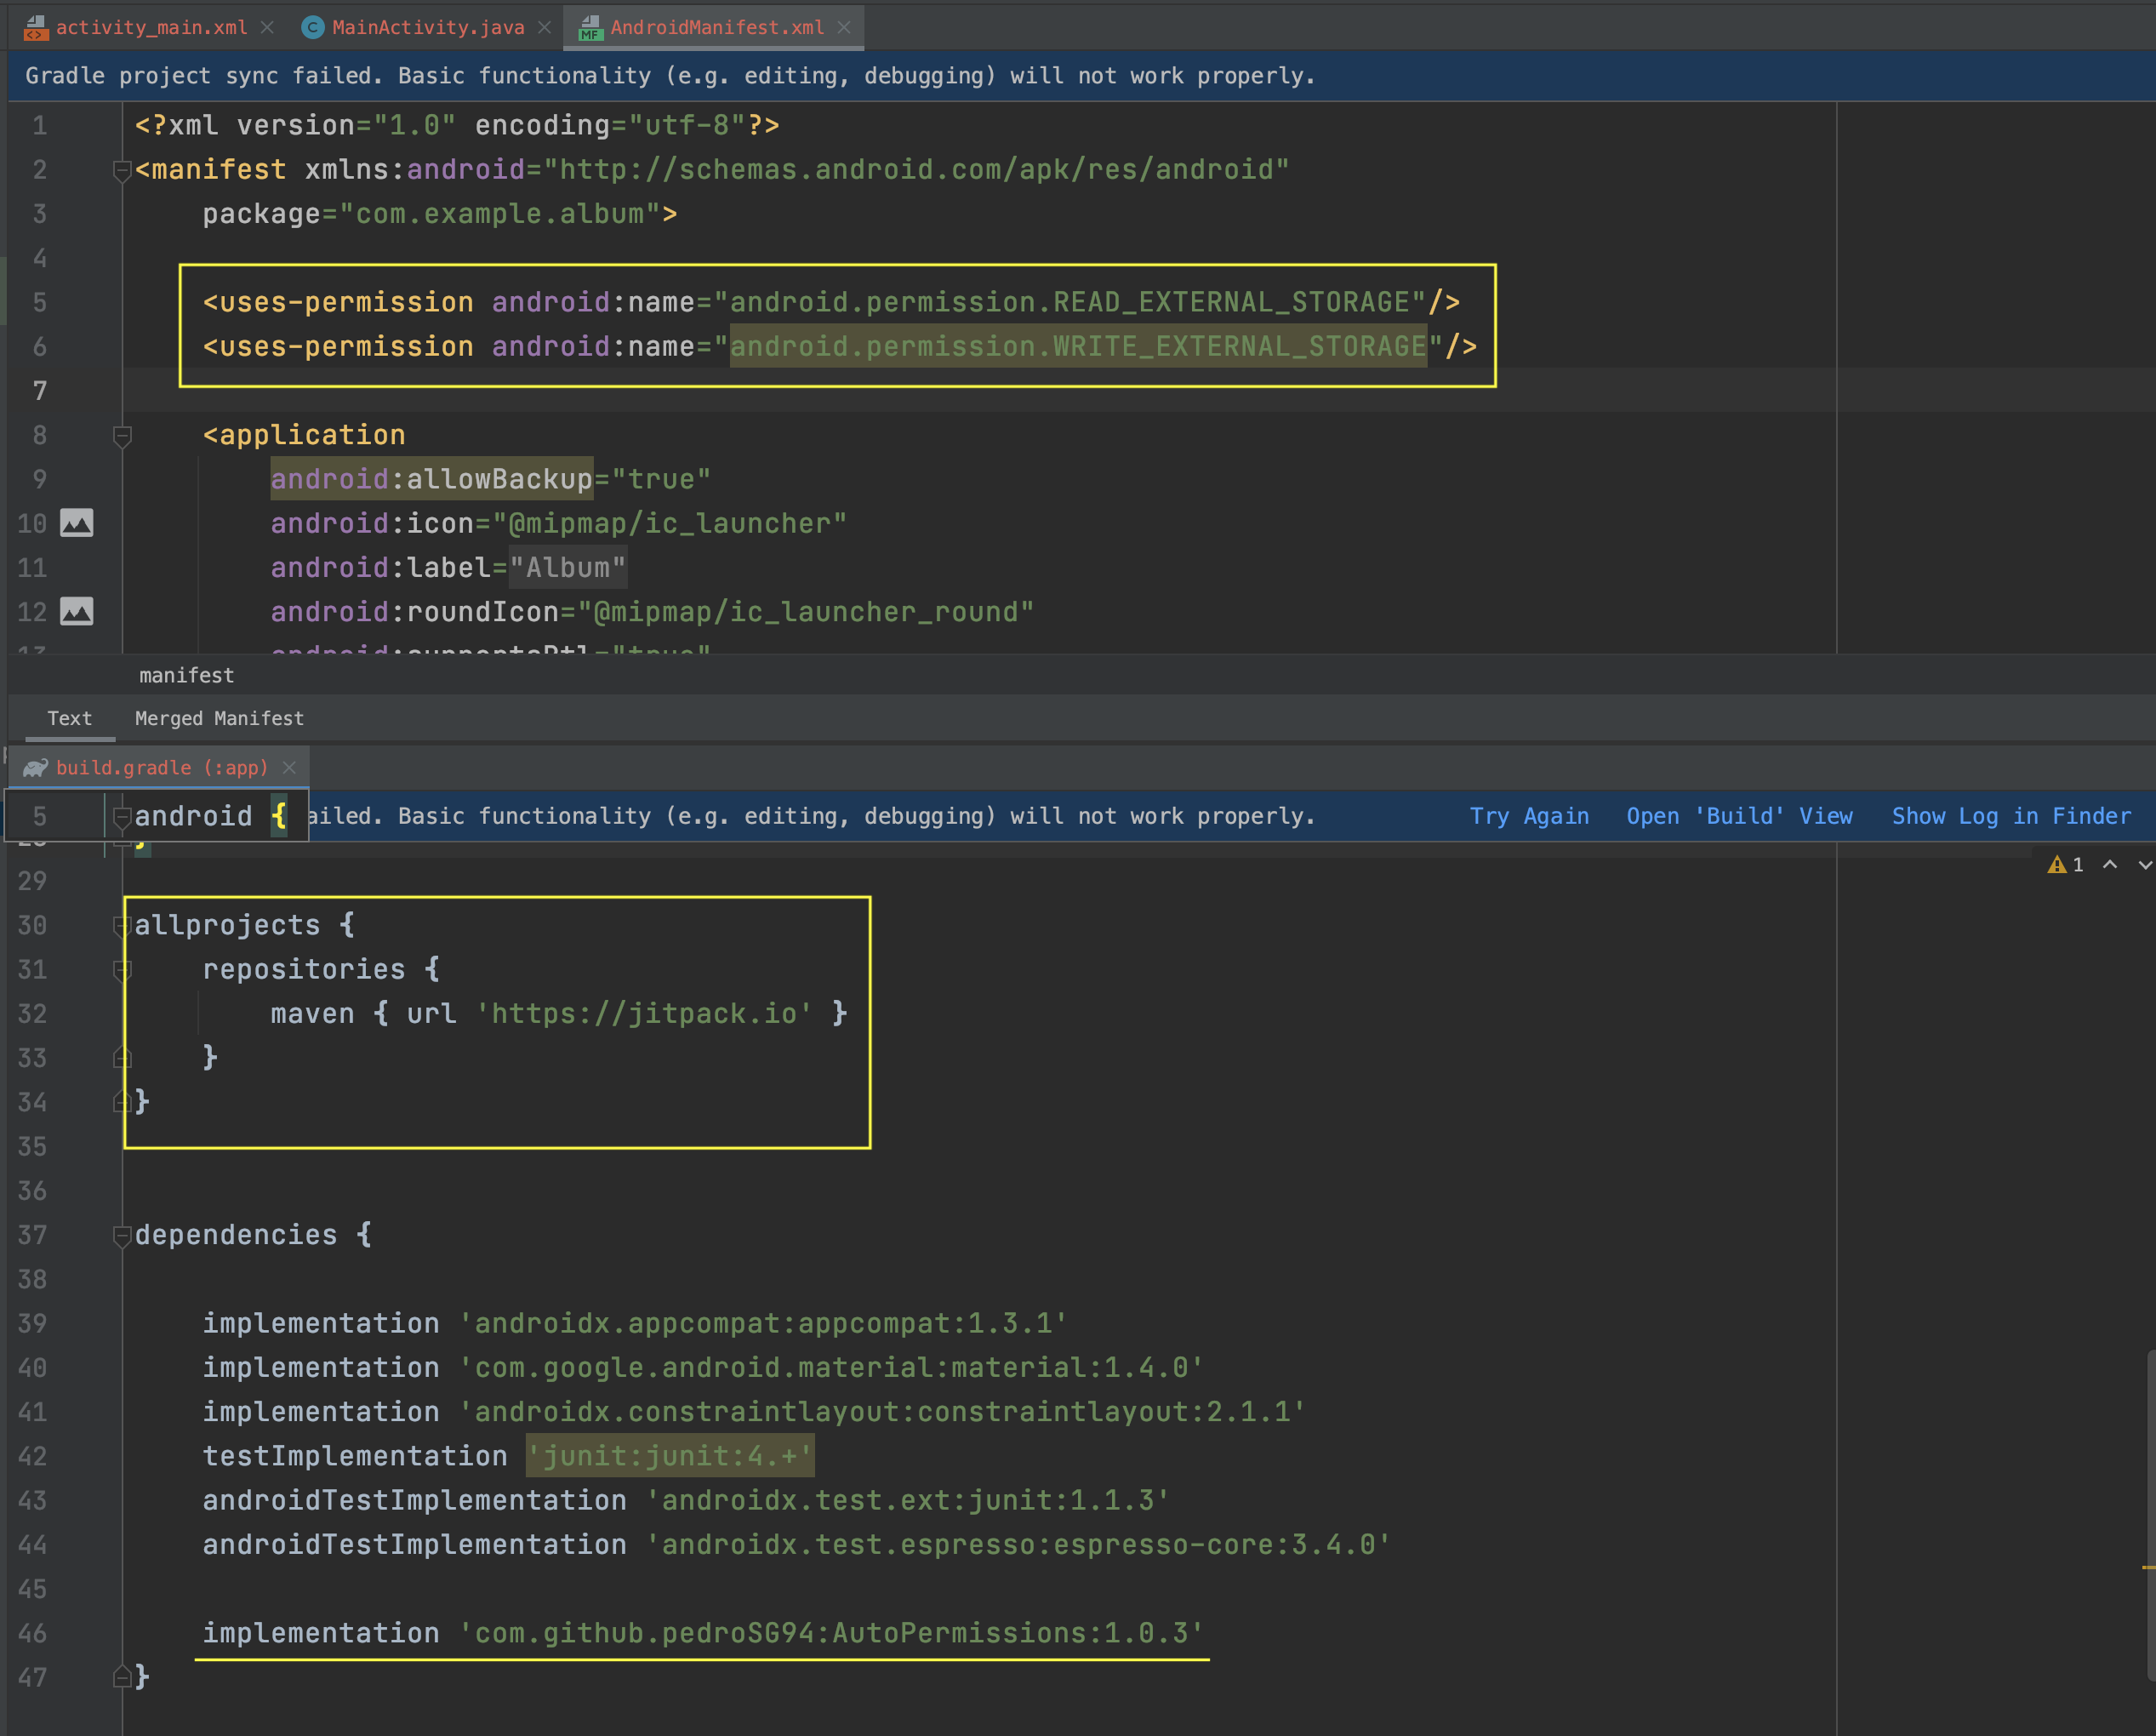Viewport: 2156px width, 1736px height.
Task: Click Open 'Build' View link
Action: (x=1739, y=816)
